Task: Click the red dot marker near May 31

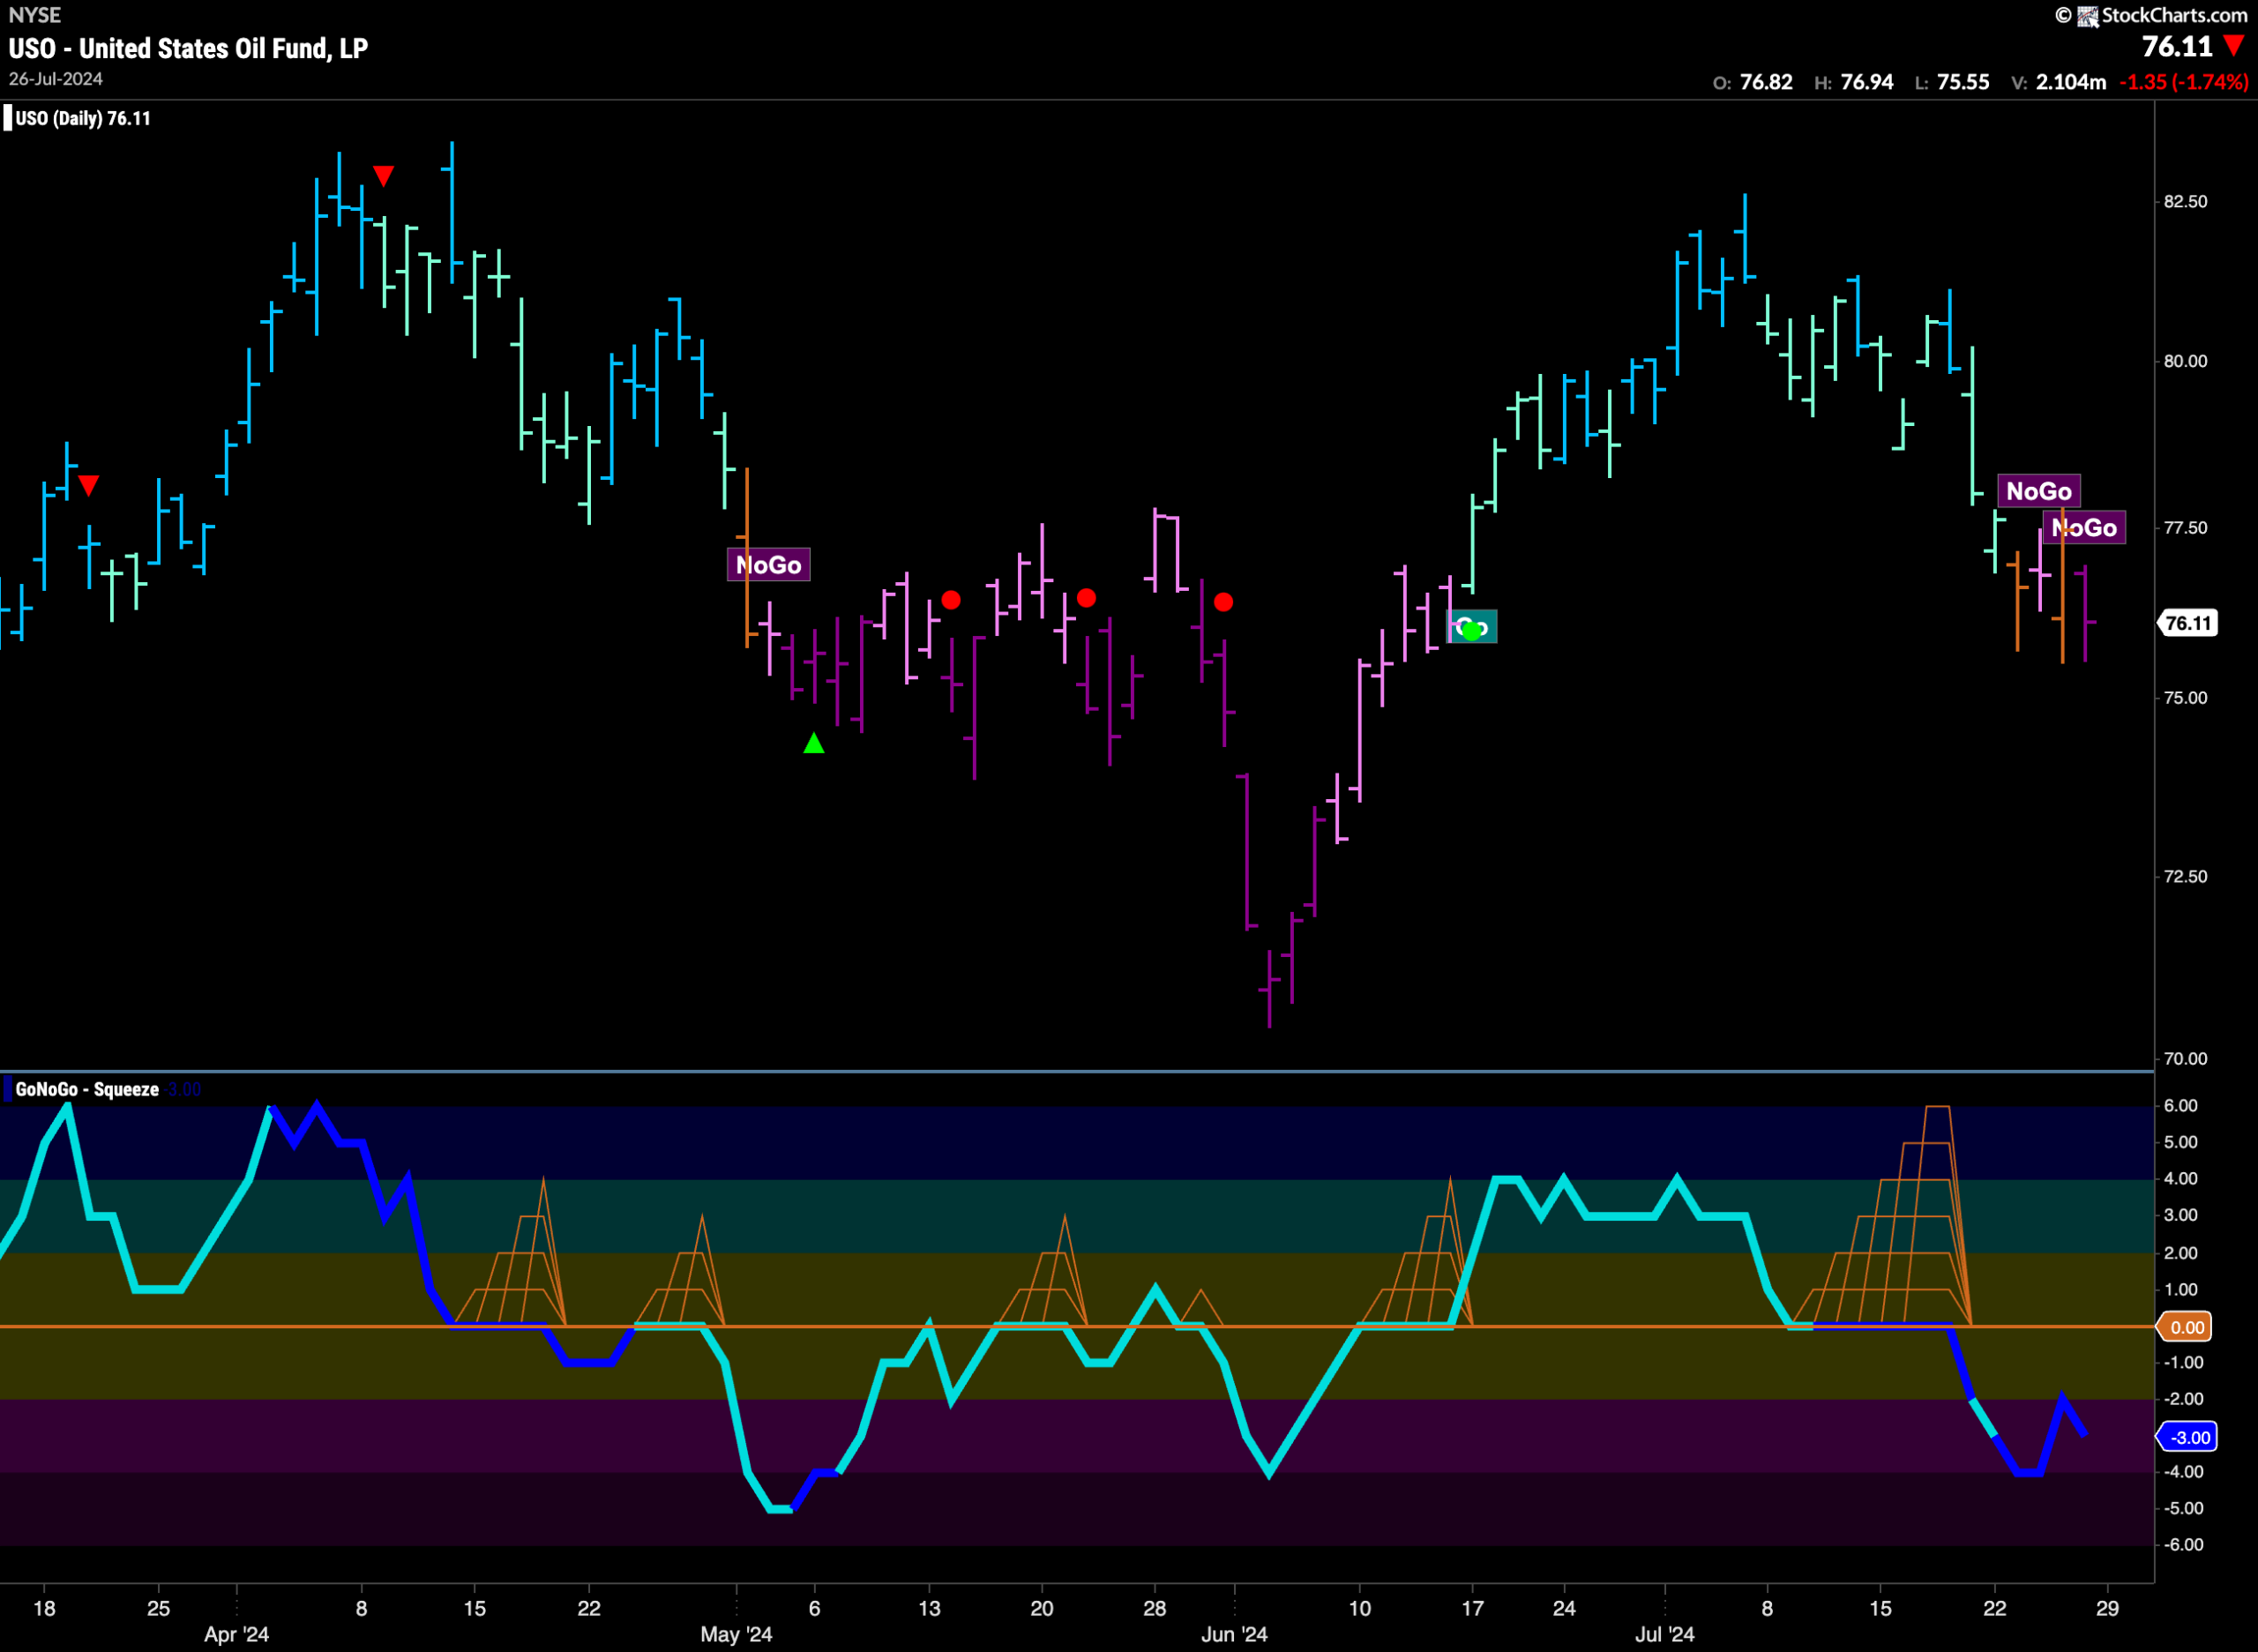Action: tap(1224, 602)
